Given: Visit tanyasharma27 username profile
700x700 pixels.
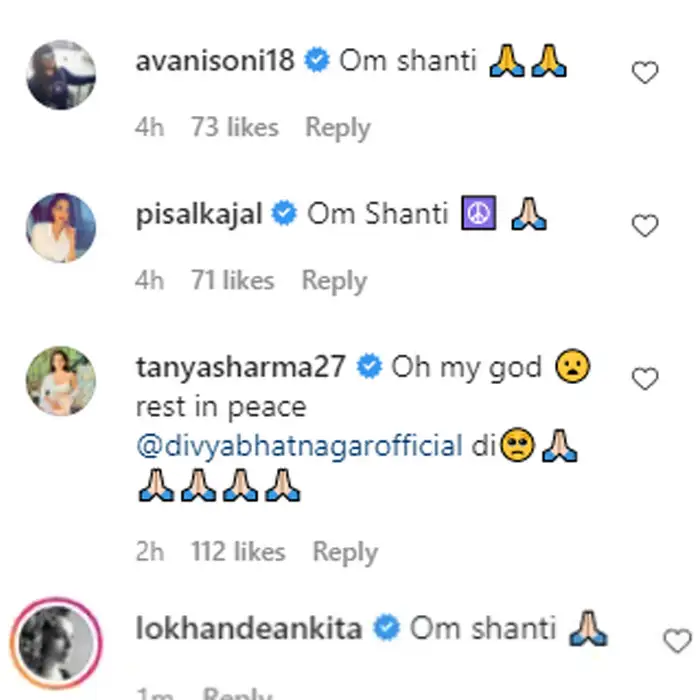Looking at the screenshot, I should tap(240, 367).
